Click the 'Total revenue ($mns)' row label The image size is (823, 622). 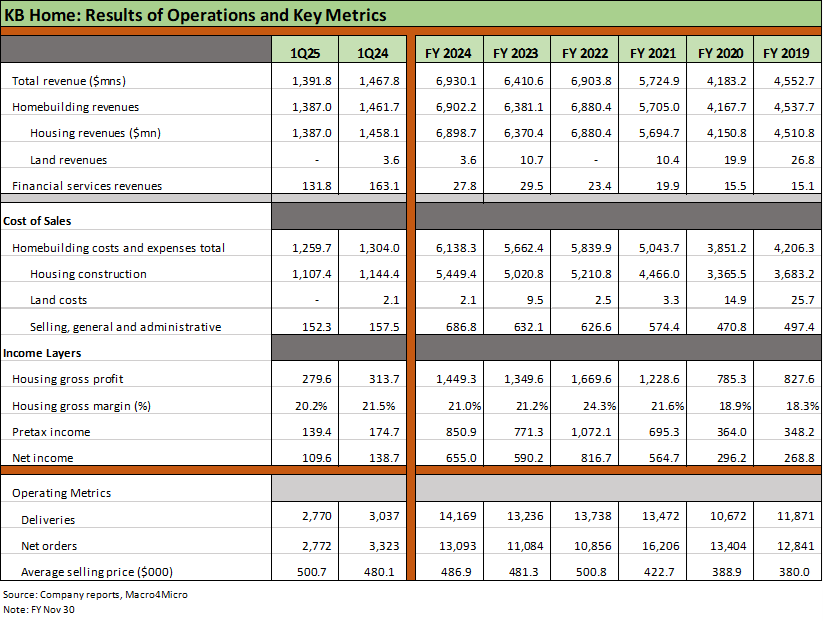(69, 81)
